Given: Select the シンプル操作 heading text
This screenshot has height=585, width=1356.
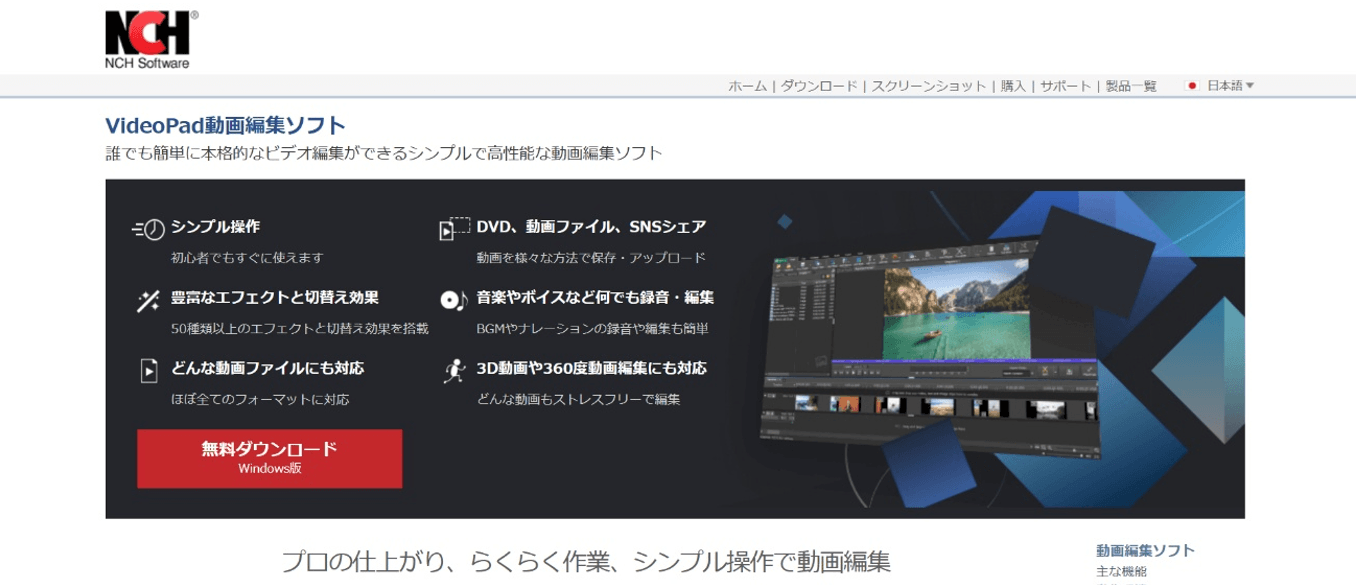Looking at the screenshot, I should (x=215, y=227).
